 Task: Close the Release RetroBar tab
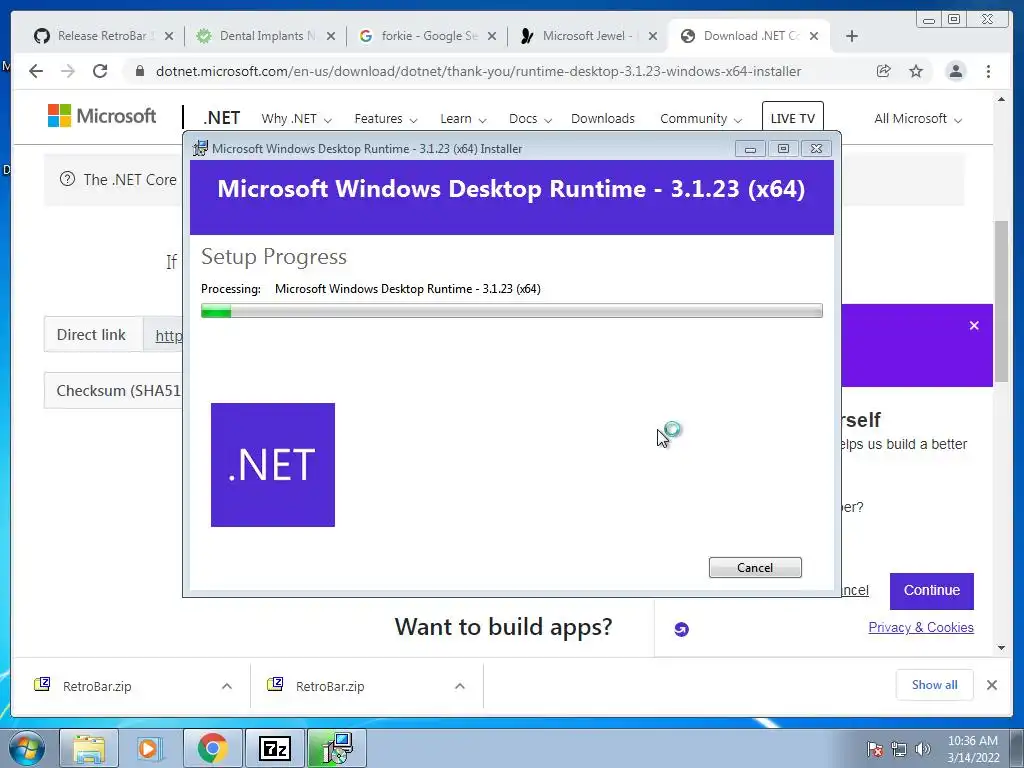[x=169, y=36]
